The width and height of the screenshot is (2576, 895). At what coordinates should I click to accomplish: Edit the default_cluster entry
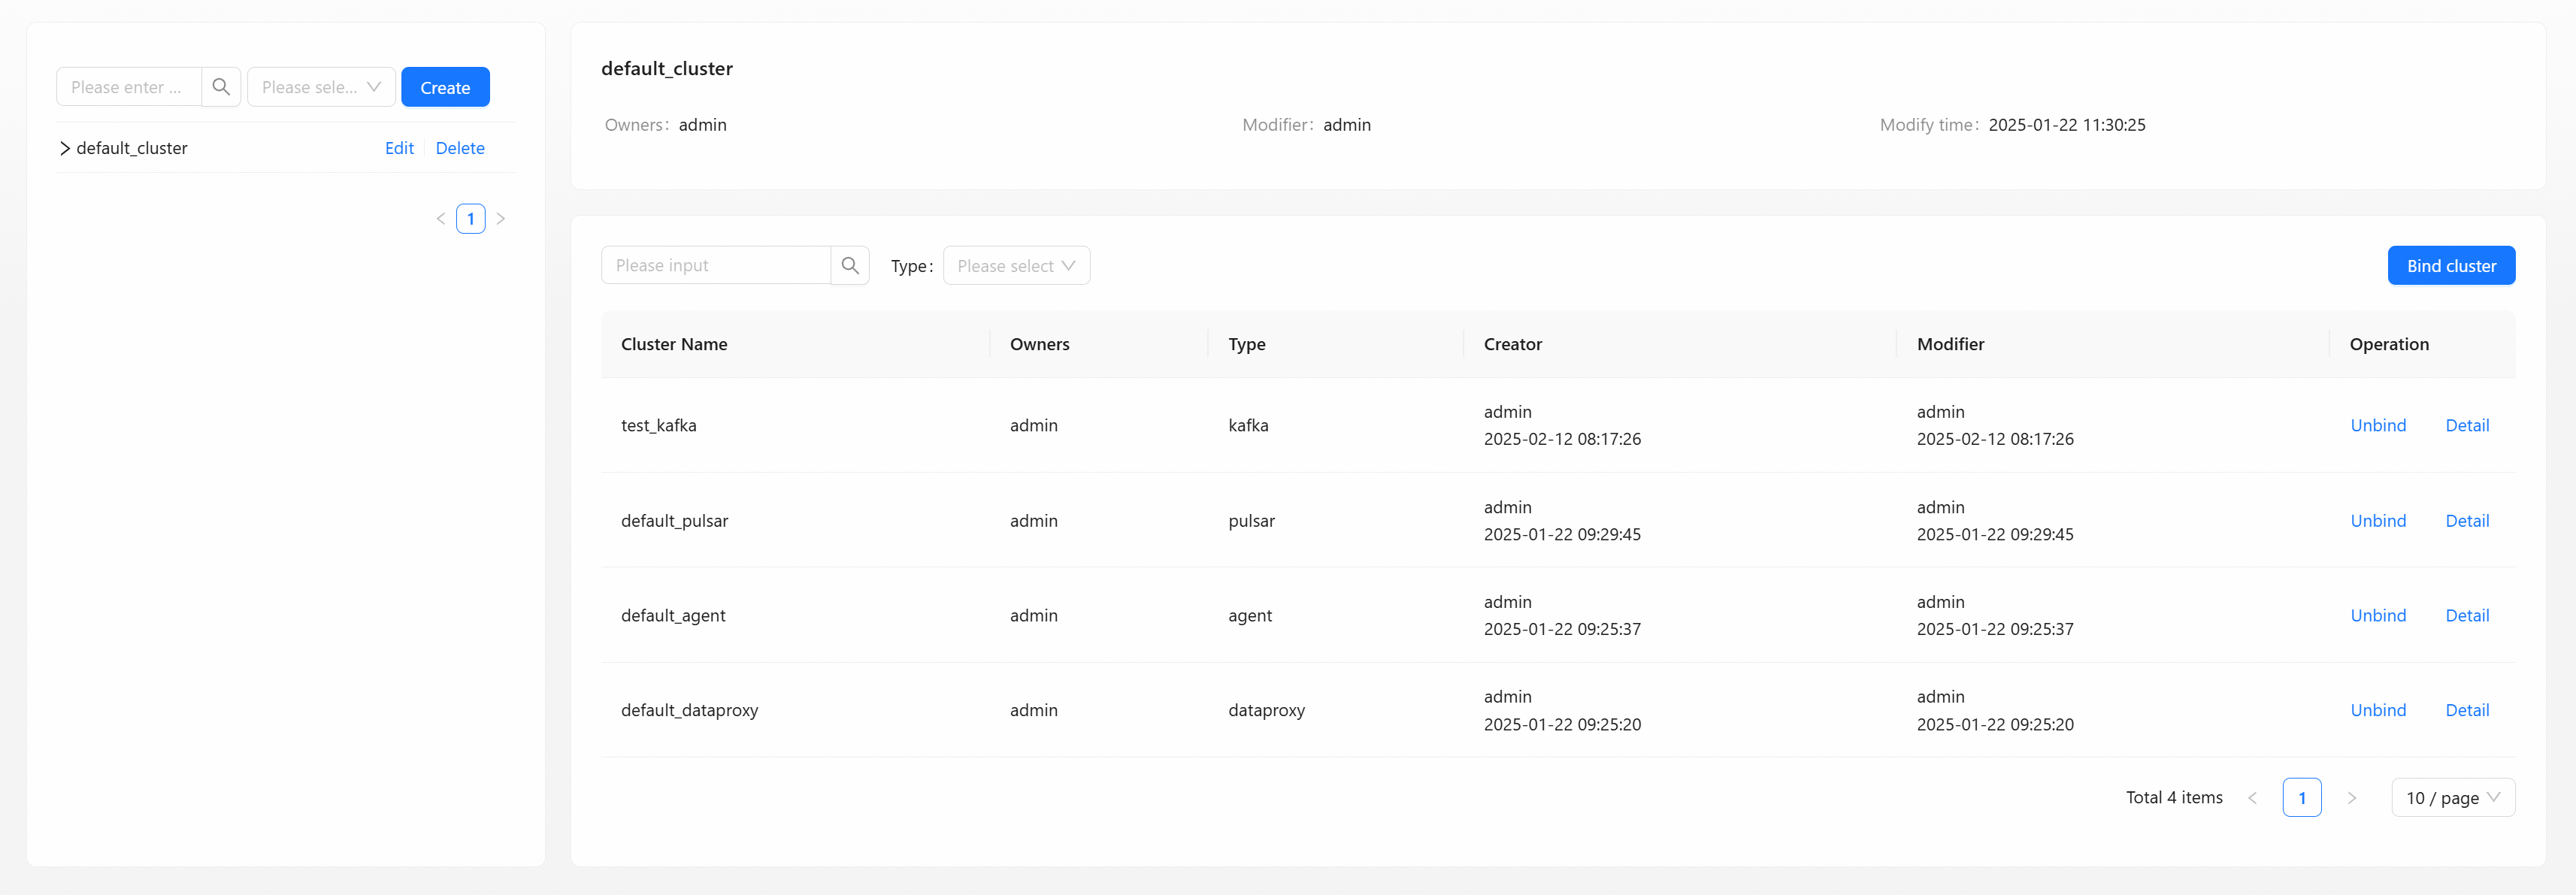(x=399, y=148)
